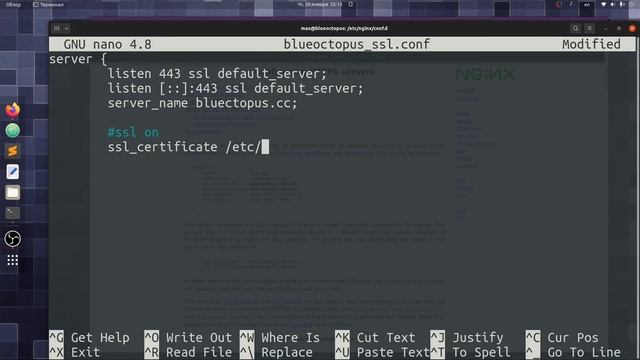Click 'GNU nano 4.8' title text
Screen dimensions: 640x360
107,44
